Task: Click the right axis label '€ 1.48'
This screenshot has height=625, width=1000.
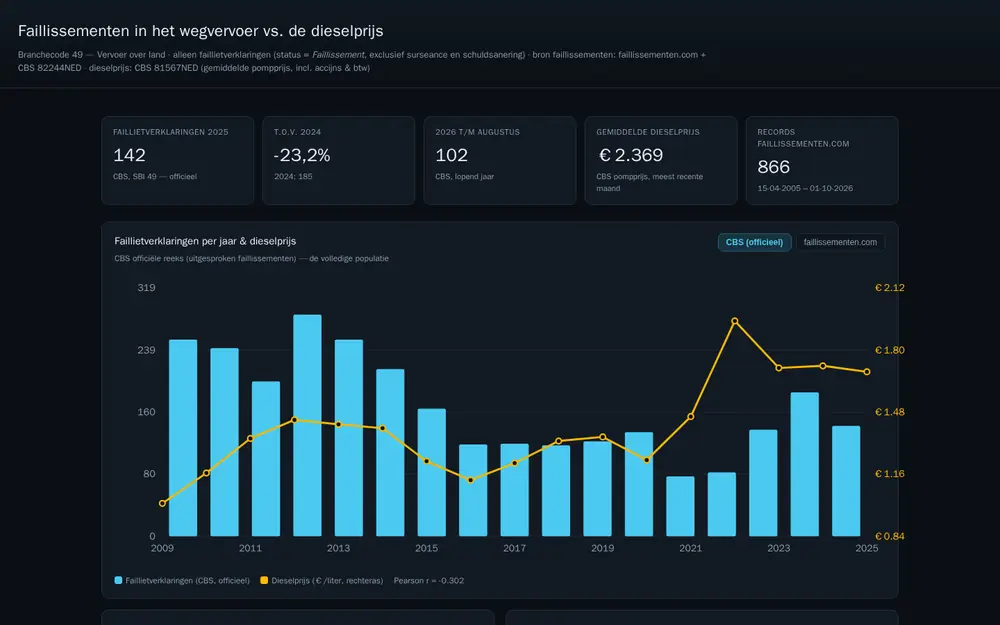Action: click(x=890, y=412)
